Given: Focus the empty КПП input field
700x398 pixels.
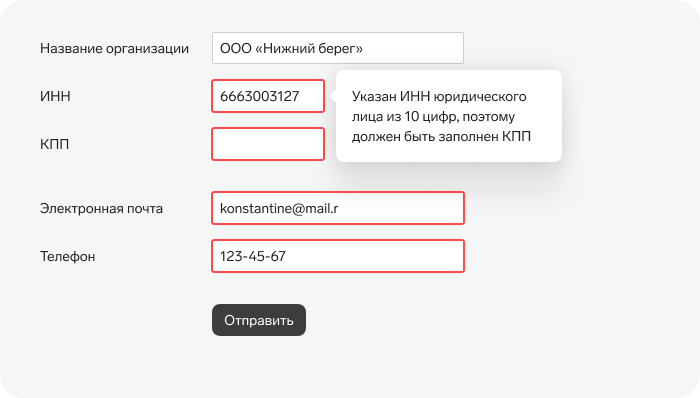Looking at the screenshot, I should click(268, 144).
